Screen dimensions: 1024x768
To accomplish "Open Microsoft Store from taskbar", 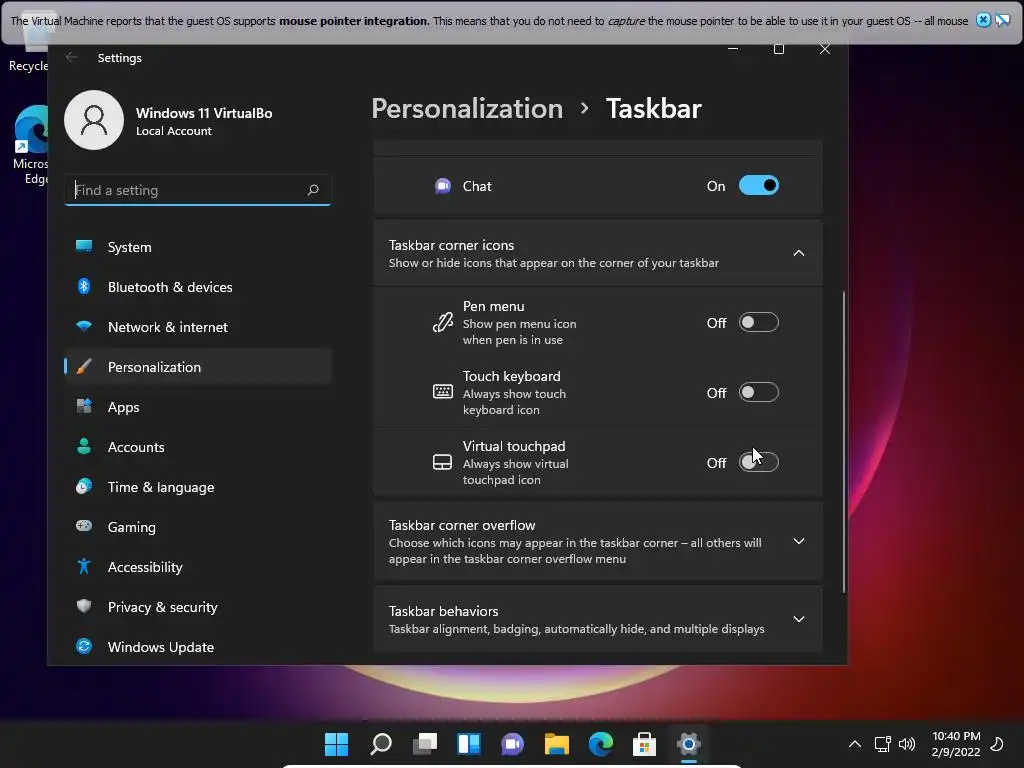I will tap(645, 744).
